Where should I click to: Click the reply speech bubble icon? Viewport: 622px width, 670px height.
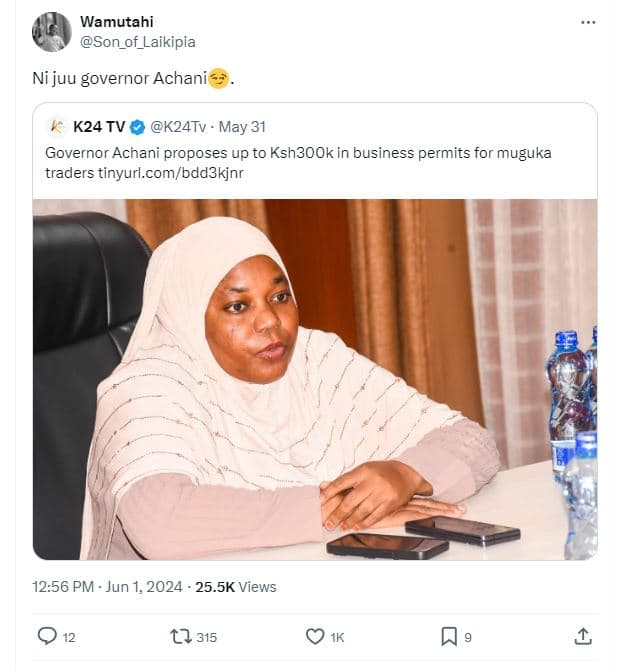pos(47,636)
